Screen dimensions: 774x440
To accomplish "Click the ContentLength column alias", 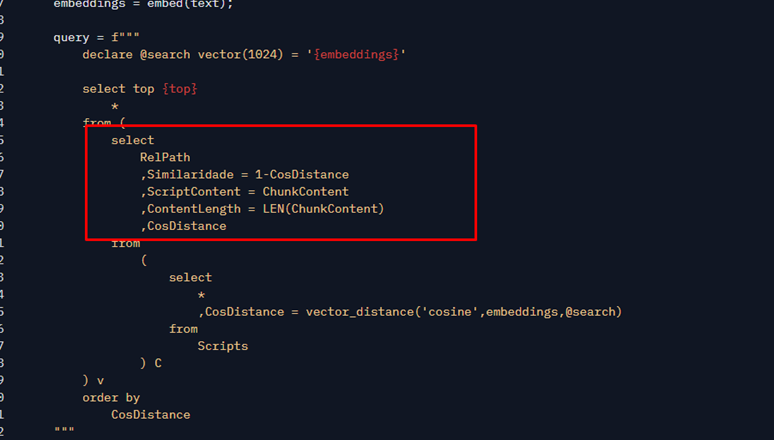I will [193, 209].
